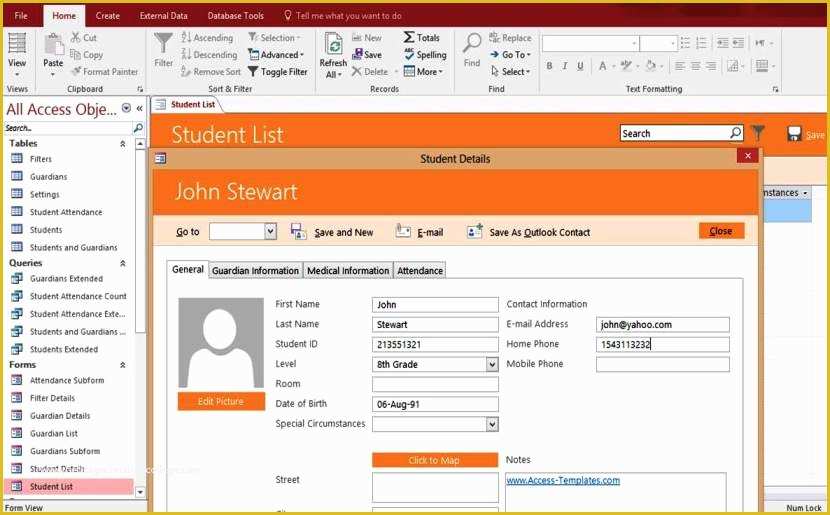The width and height of the screenshot is (830, 515).
Task: Click the Student List filter funnel icon
Action: (x=758, y=133)
